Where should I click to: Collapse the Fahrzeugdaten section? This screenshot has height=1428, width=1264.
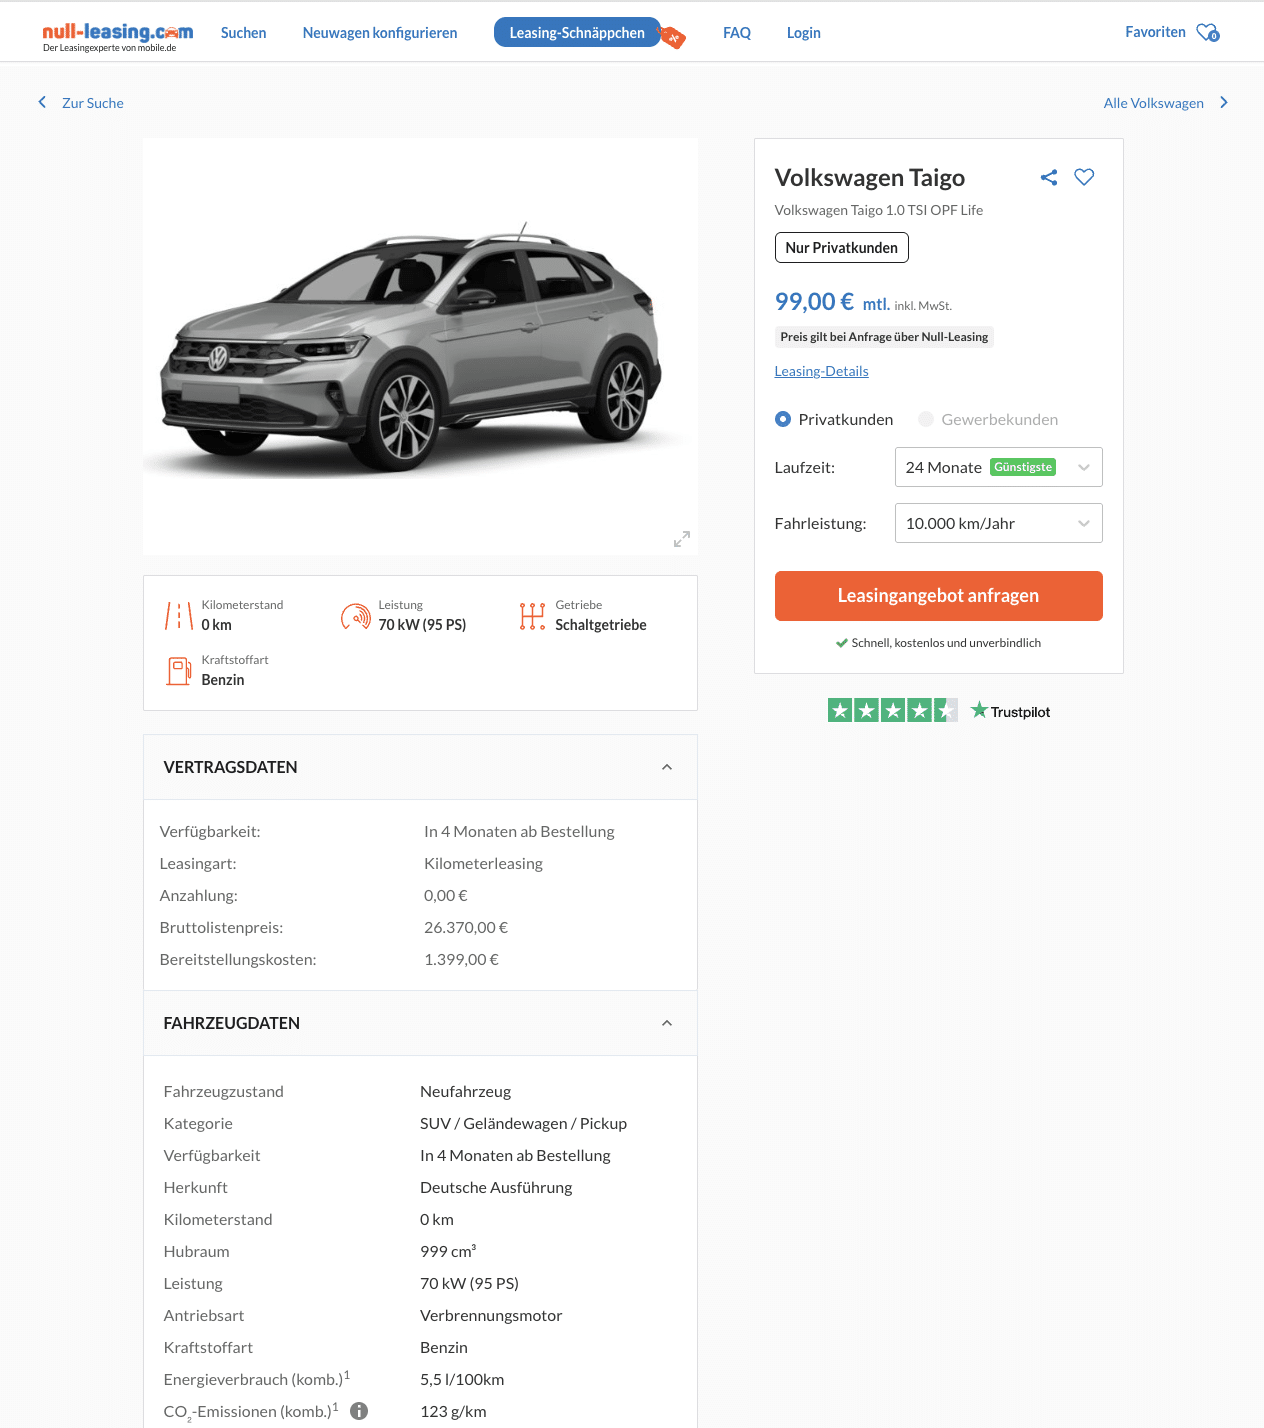point(667,1023)
